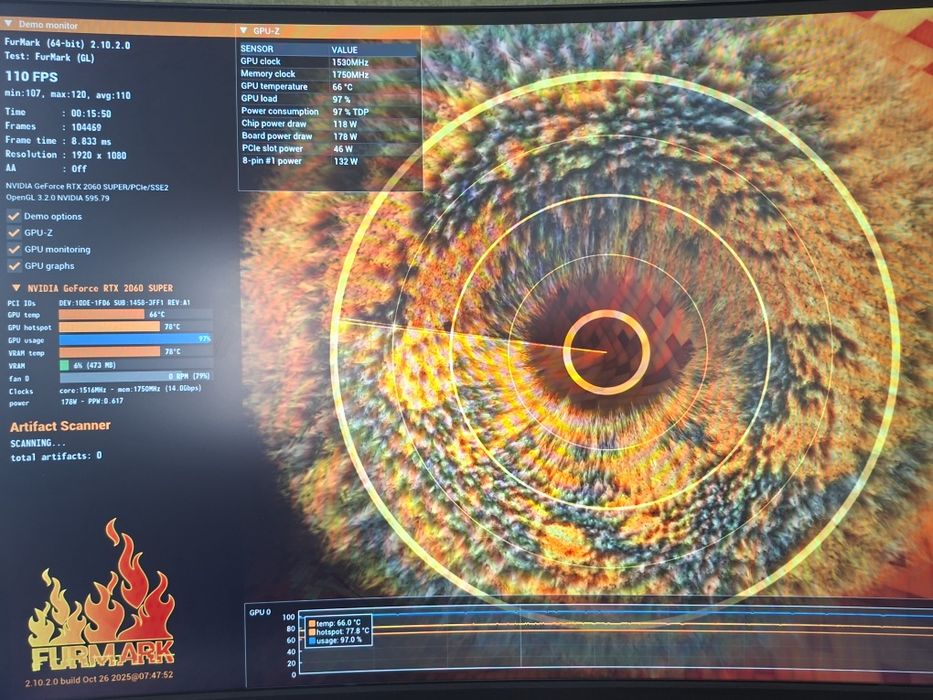Click the power '178W - PPW:0.617' line

click(x=92, y=402)
